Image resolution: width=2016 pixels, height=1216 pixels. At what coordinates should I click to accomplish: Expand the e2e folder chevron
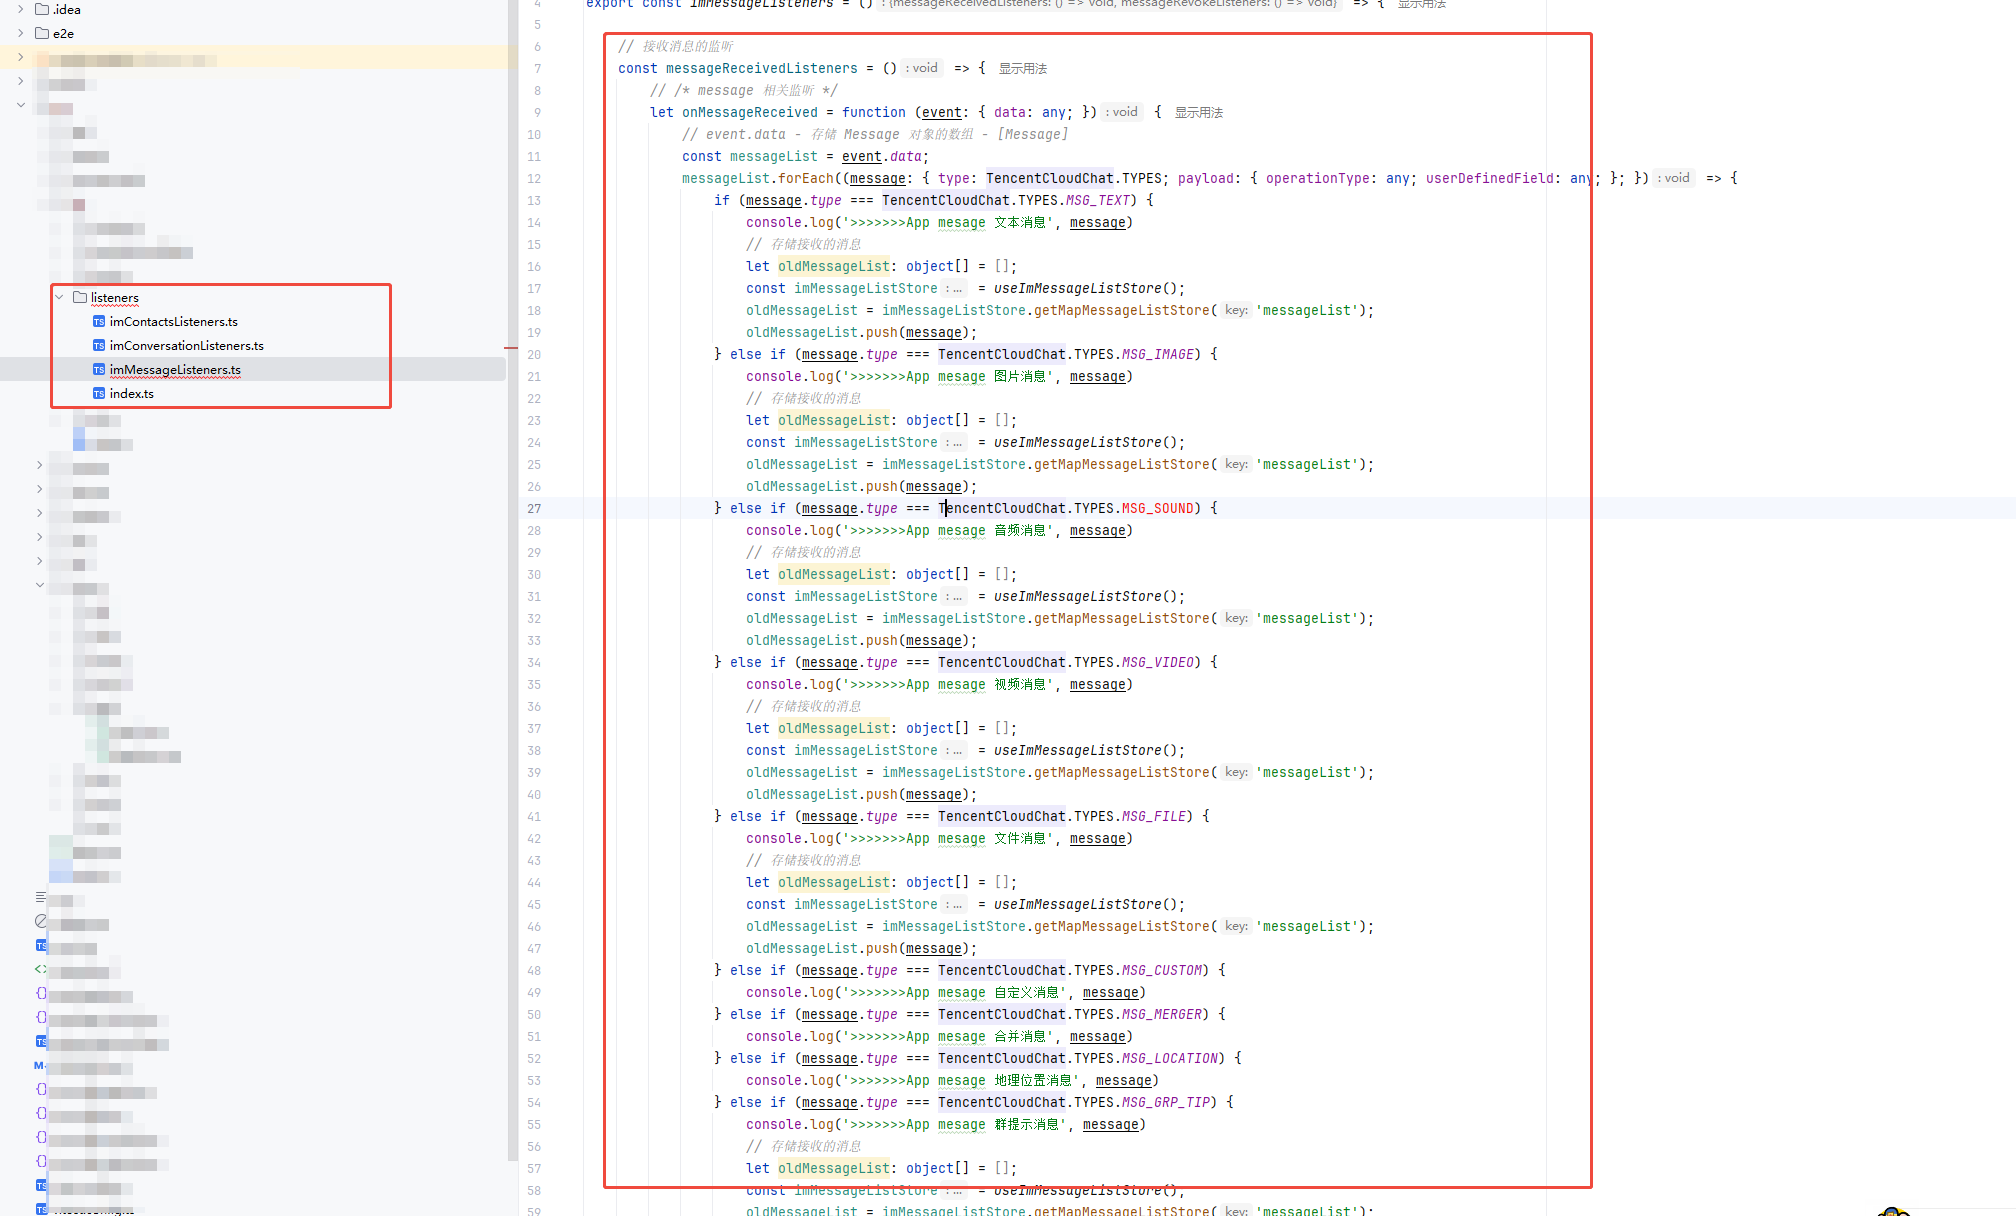(x=21, y=33)
